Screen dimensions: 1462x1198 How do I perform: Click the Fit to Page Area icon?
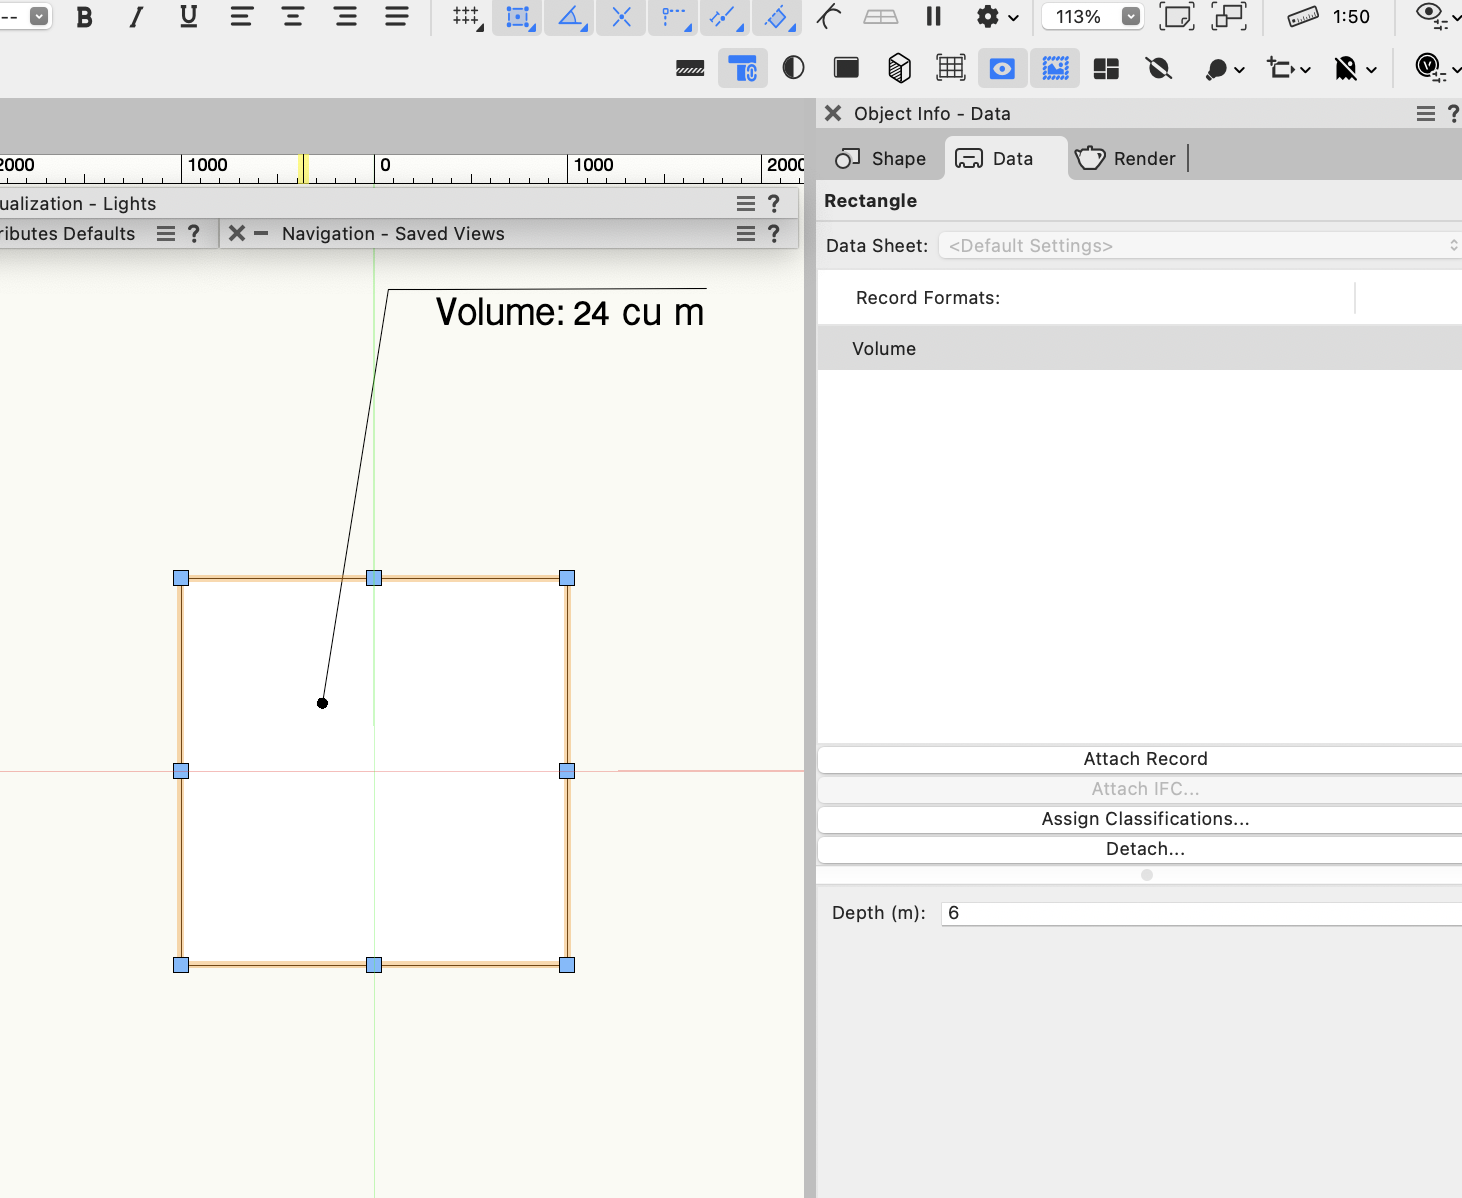pos(1176,17)
